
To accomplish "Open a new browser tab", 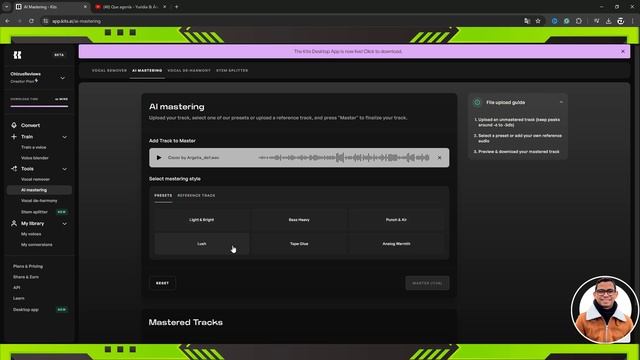I will [x=176, y=7].
